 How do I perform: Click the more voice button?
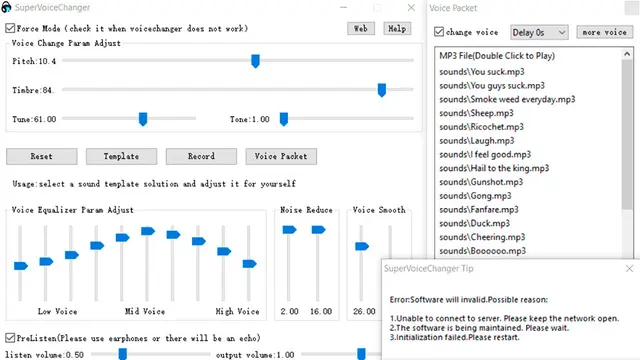[x=604, y=32]
